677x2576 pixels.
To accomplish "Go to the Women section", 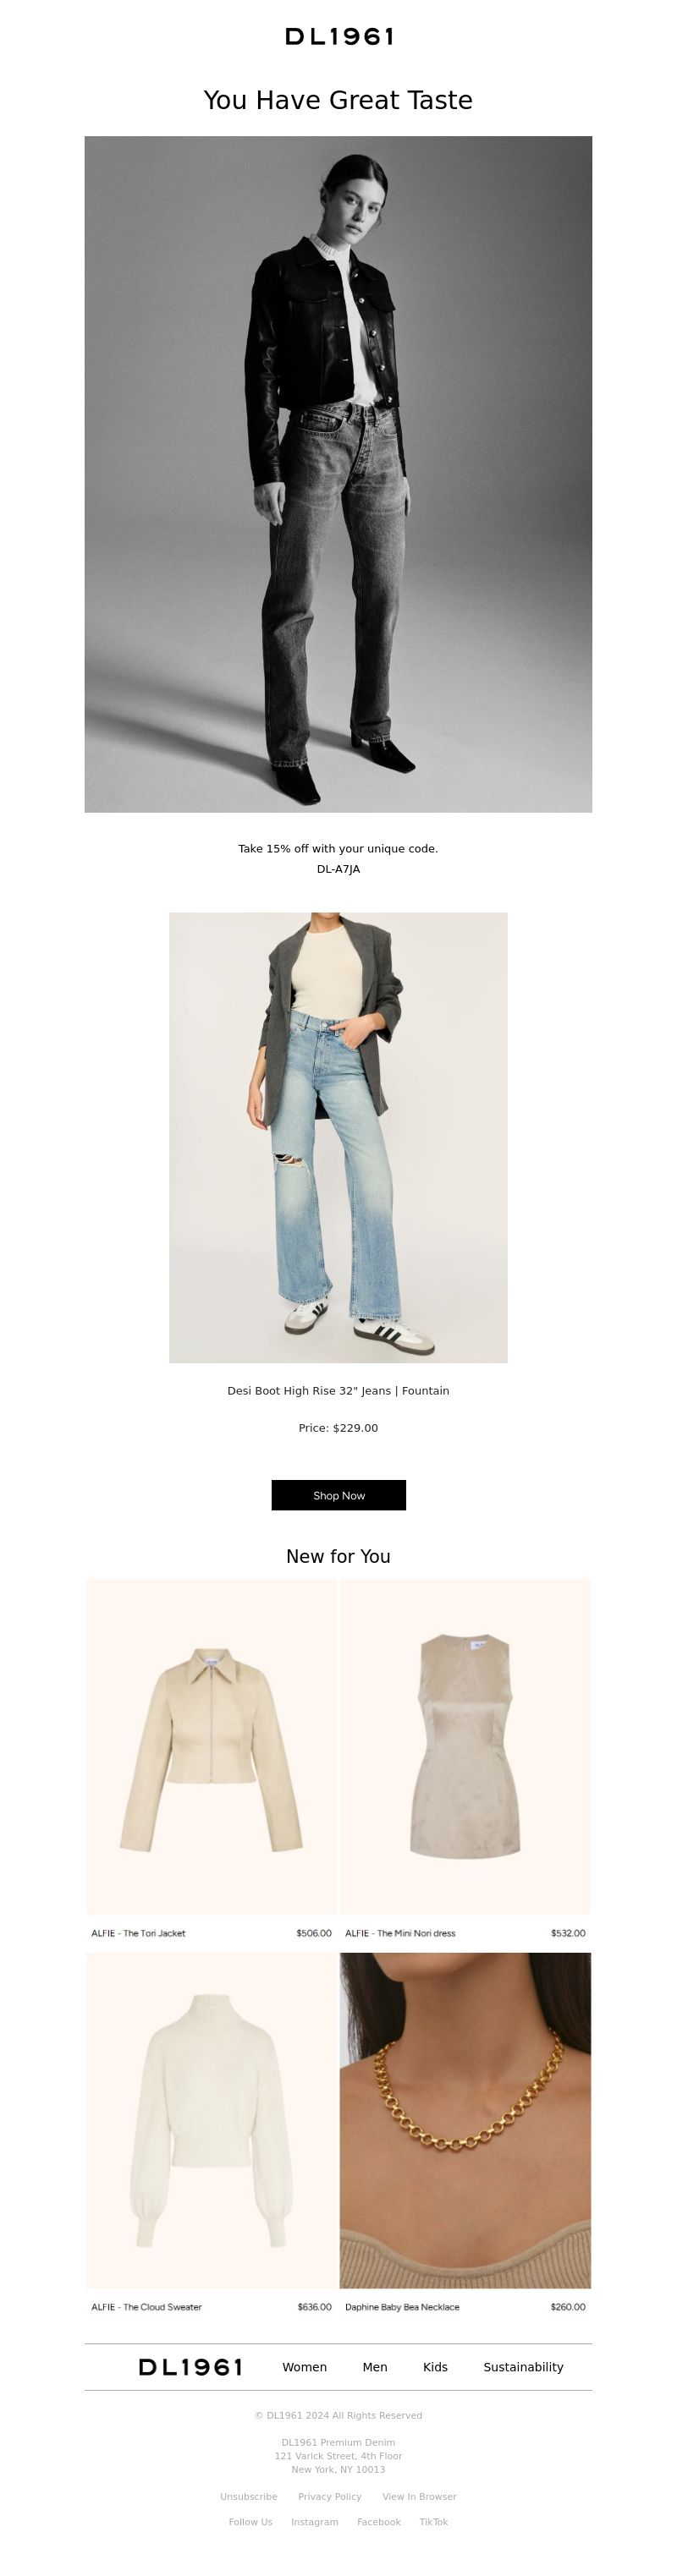I will click(304, 2367).
